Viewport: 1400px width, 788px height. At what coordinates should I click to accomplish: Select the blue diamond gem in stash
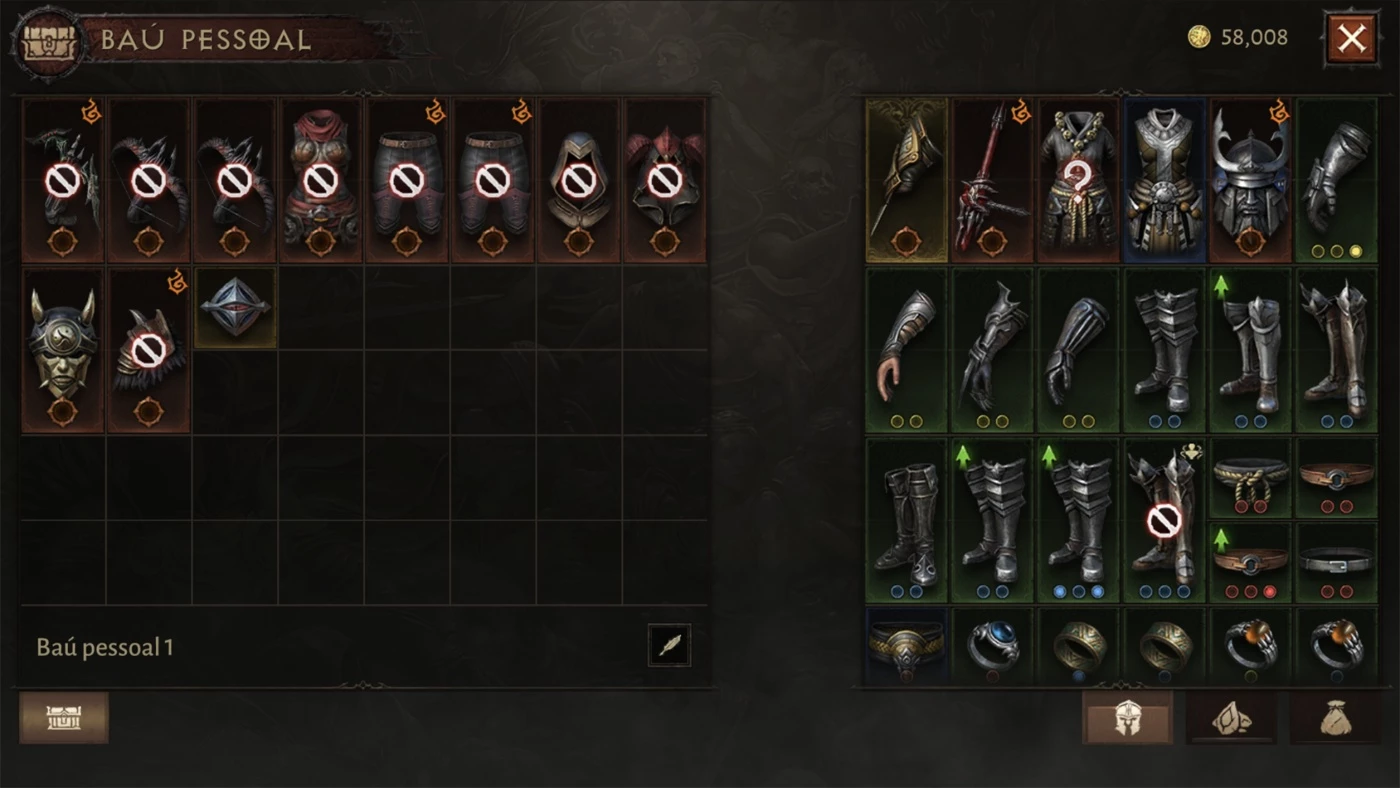235,307
